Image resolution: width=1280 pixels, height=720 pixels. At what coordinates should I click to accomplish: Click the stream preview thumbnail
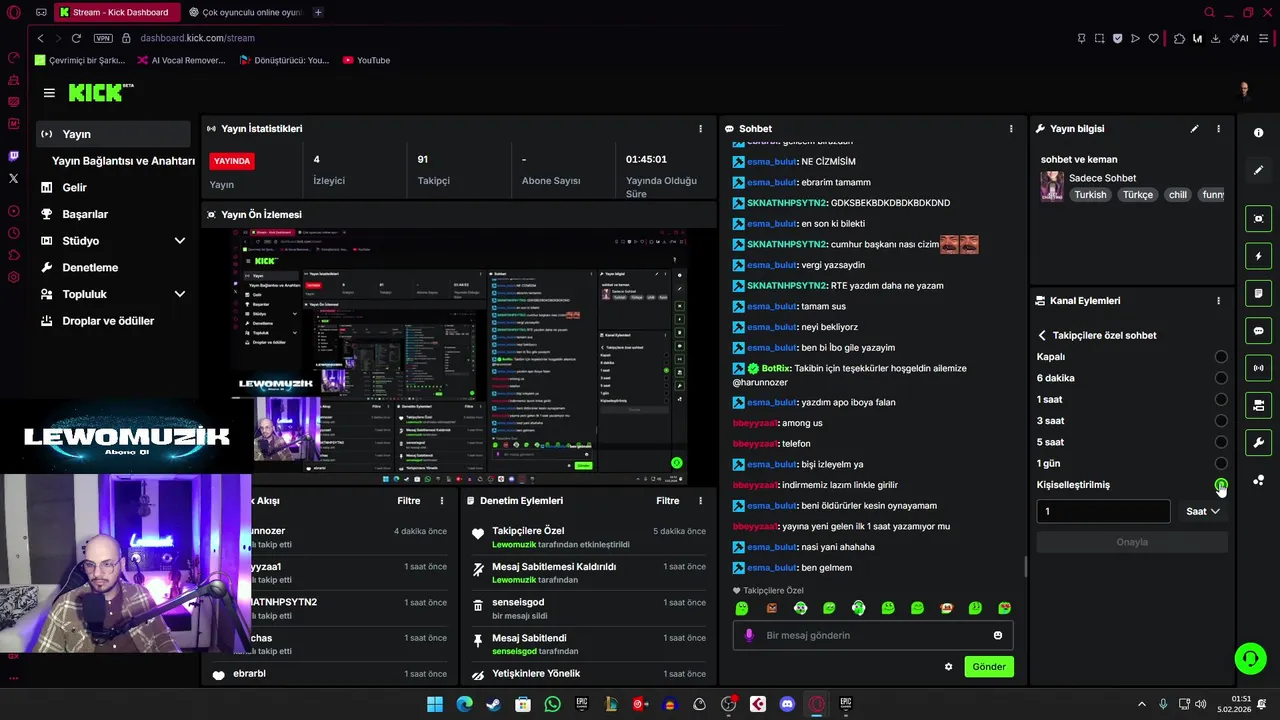click(459, 358)
